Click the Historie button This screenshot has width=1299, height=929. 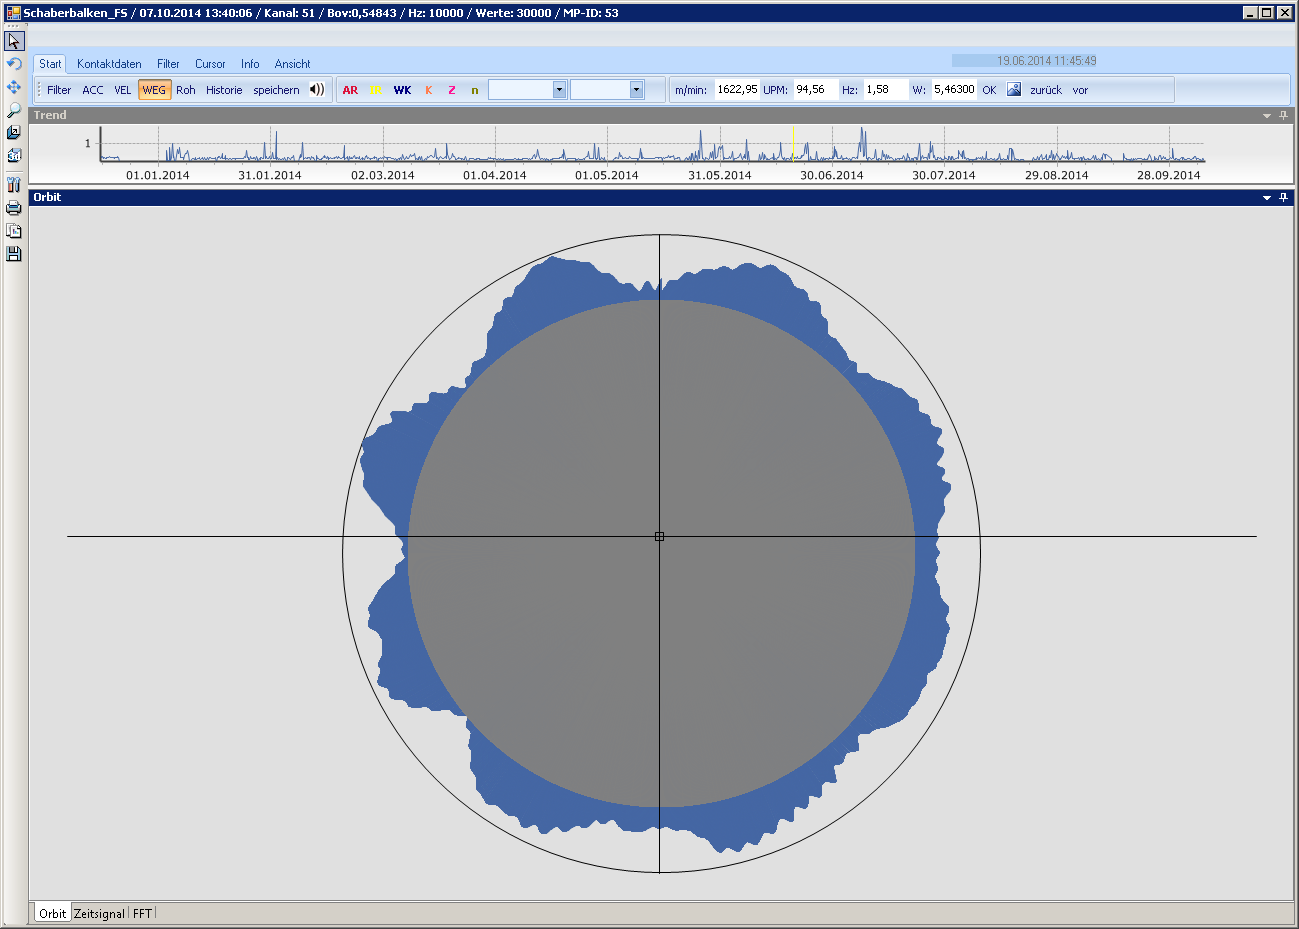pos(224,90)
